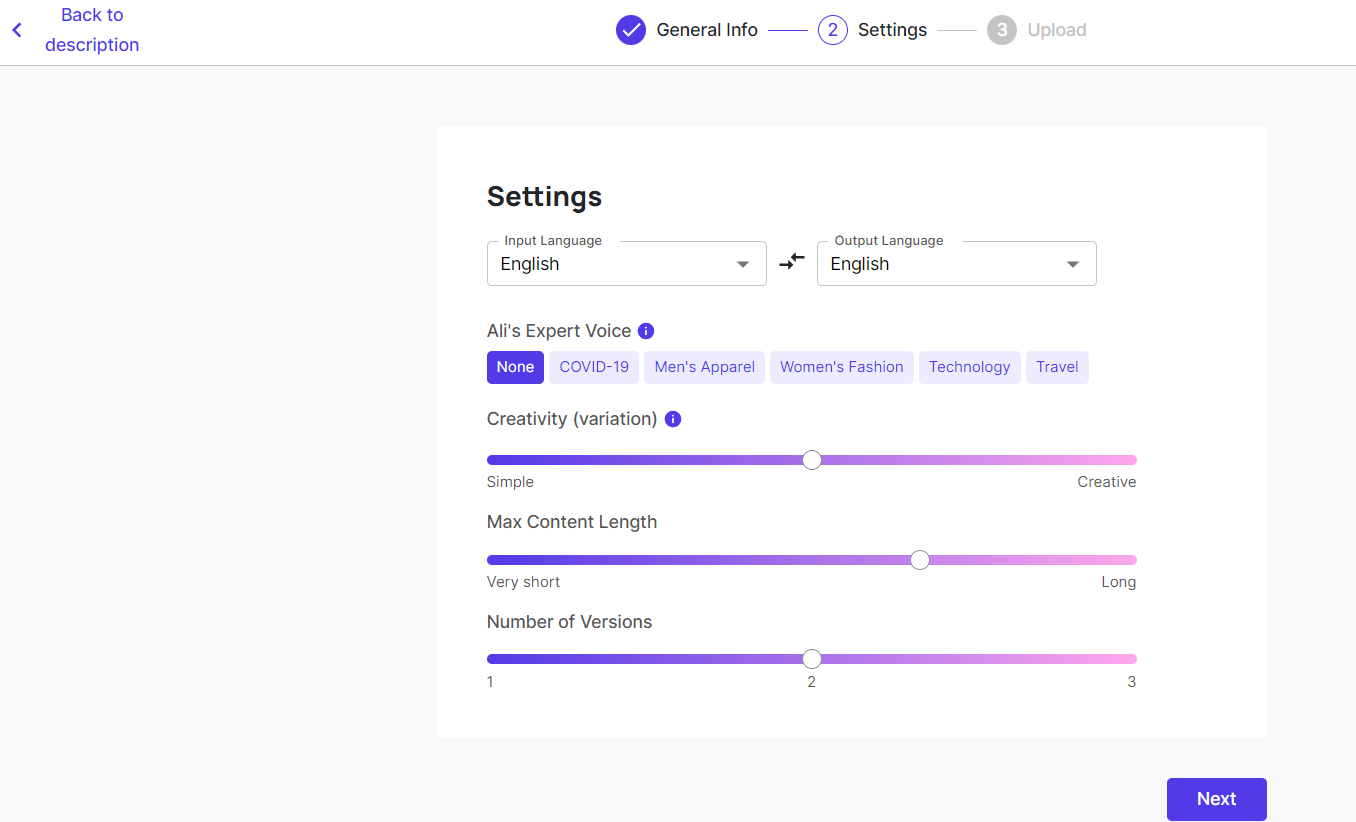Expand the Output Language dropdown
This screenshot has height=822, width=1356.
[956, 264]
